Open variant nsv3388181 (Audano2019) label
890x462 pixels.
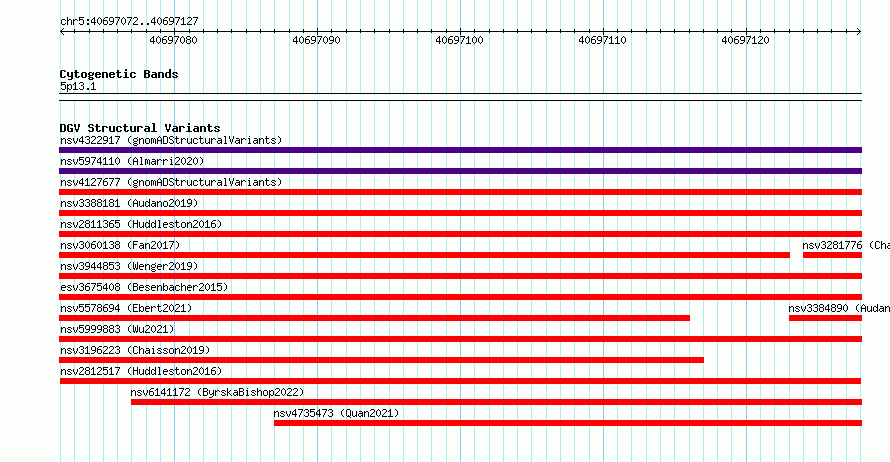[x=129, y=203]
